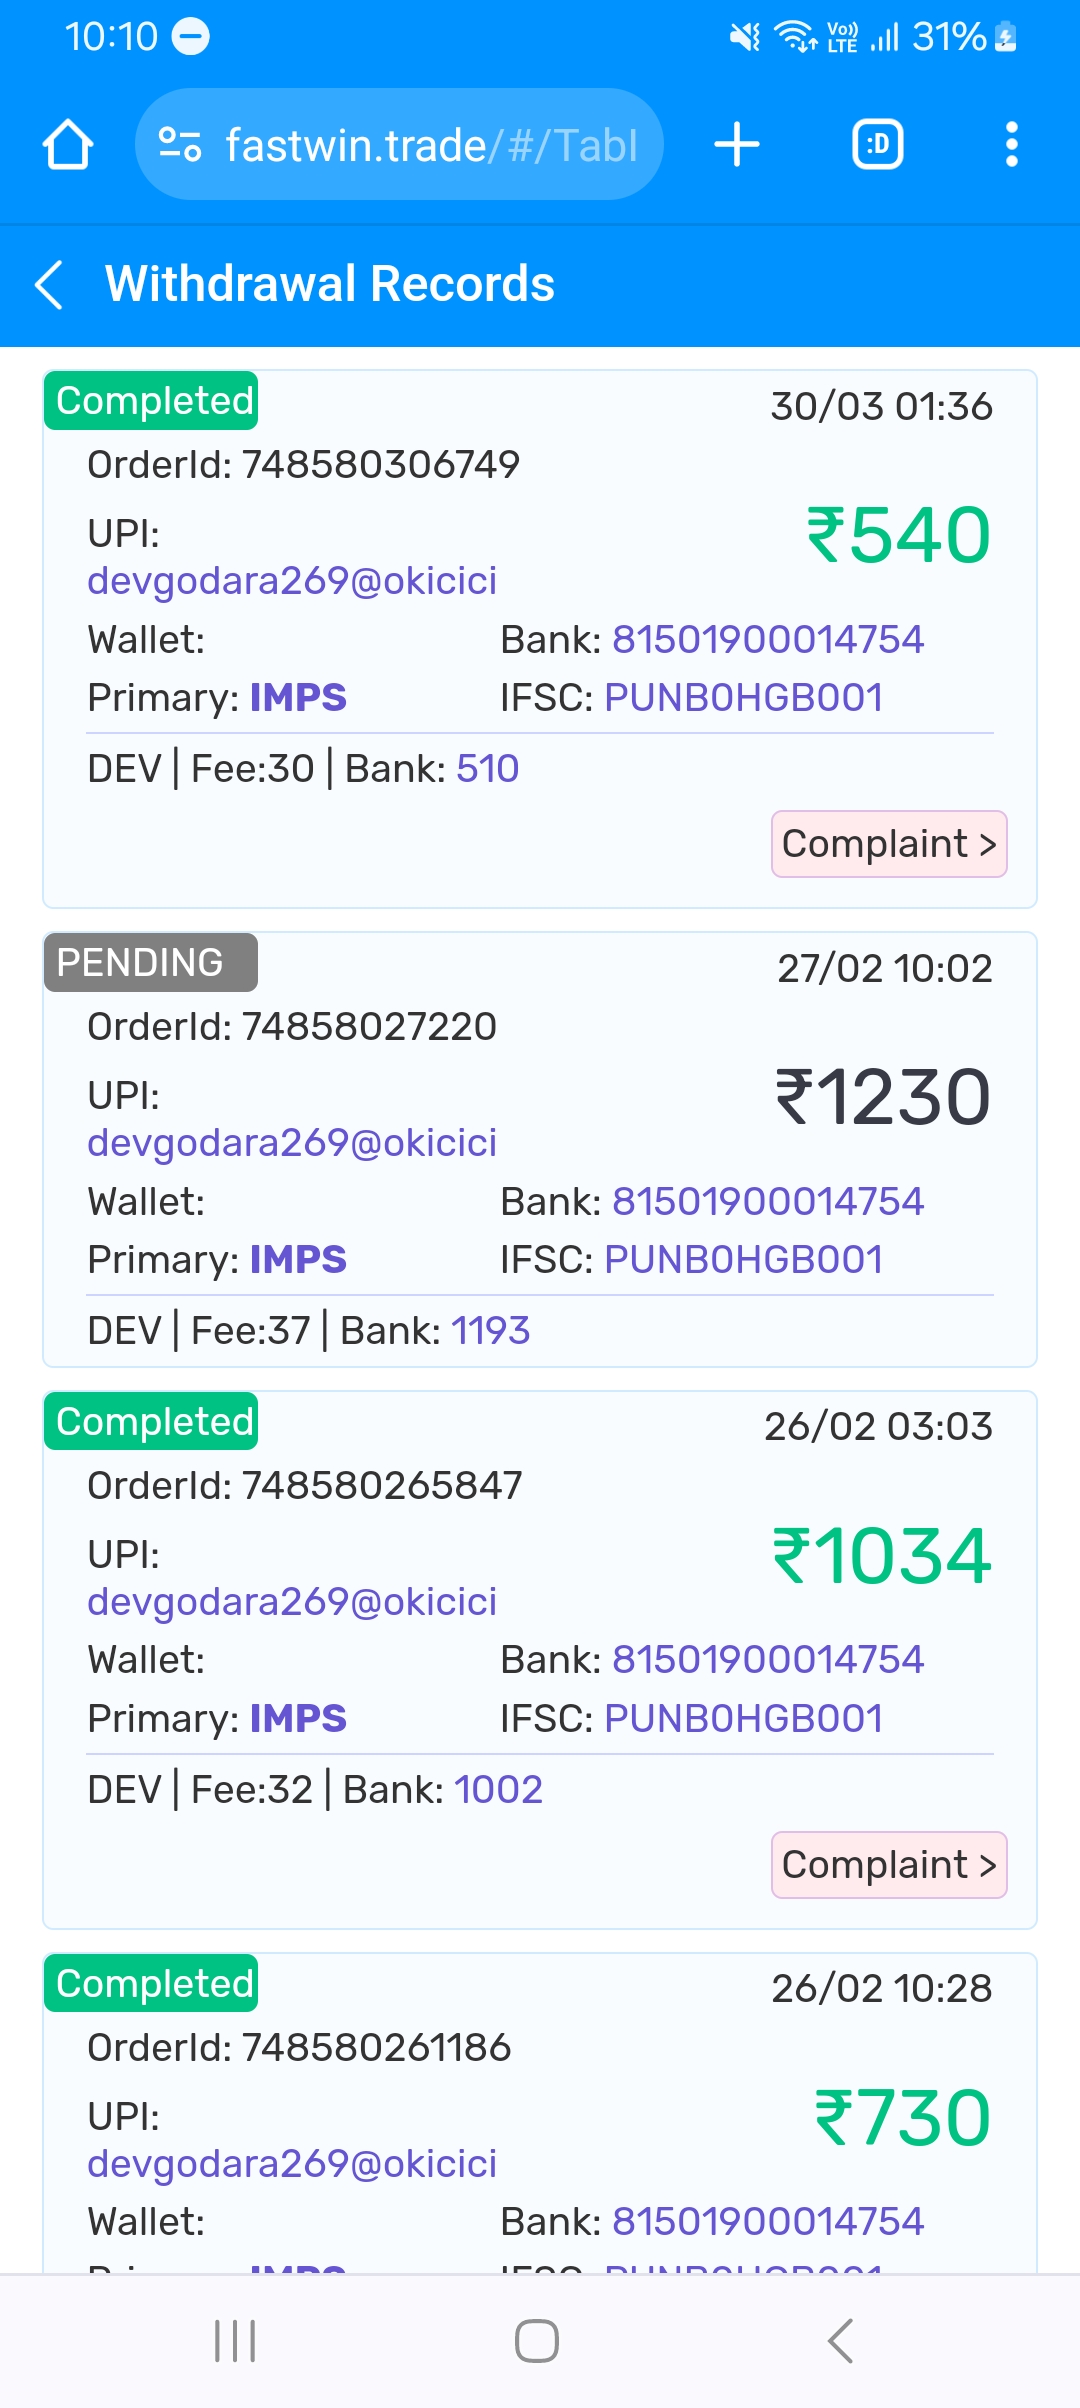Go back from Withdrawal Records
The width and height of the screenshot is (1080, 2408).
[50, 285]
